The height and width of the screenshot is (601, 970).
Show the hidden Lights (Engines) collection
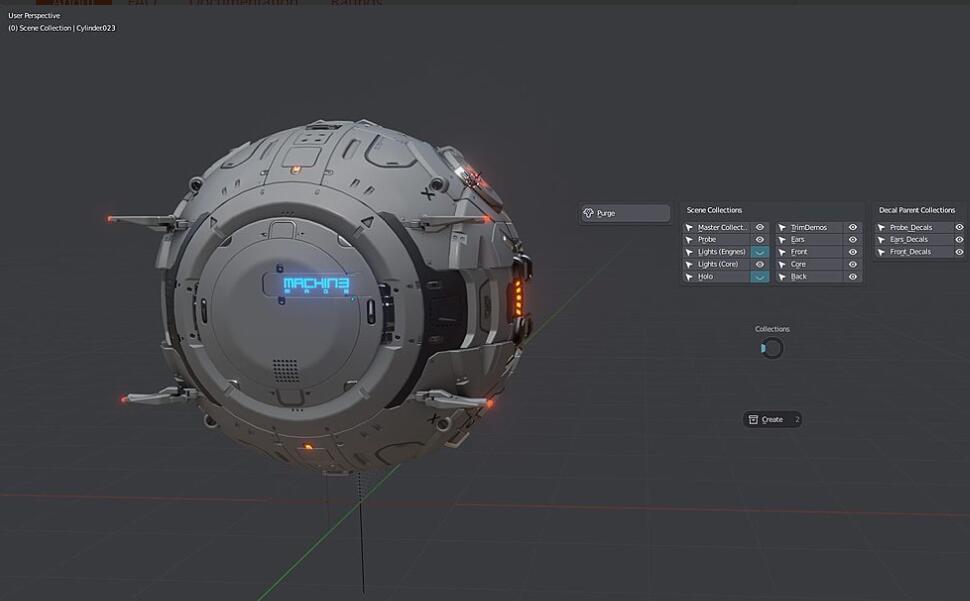[760, 252]
